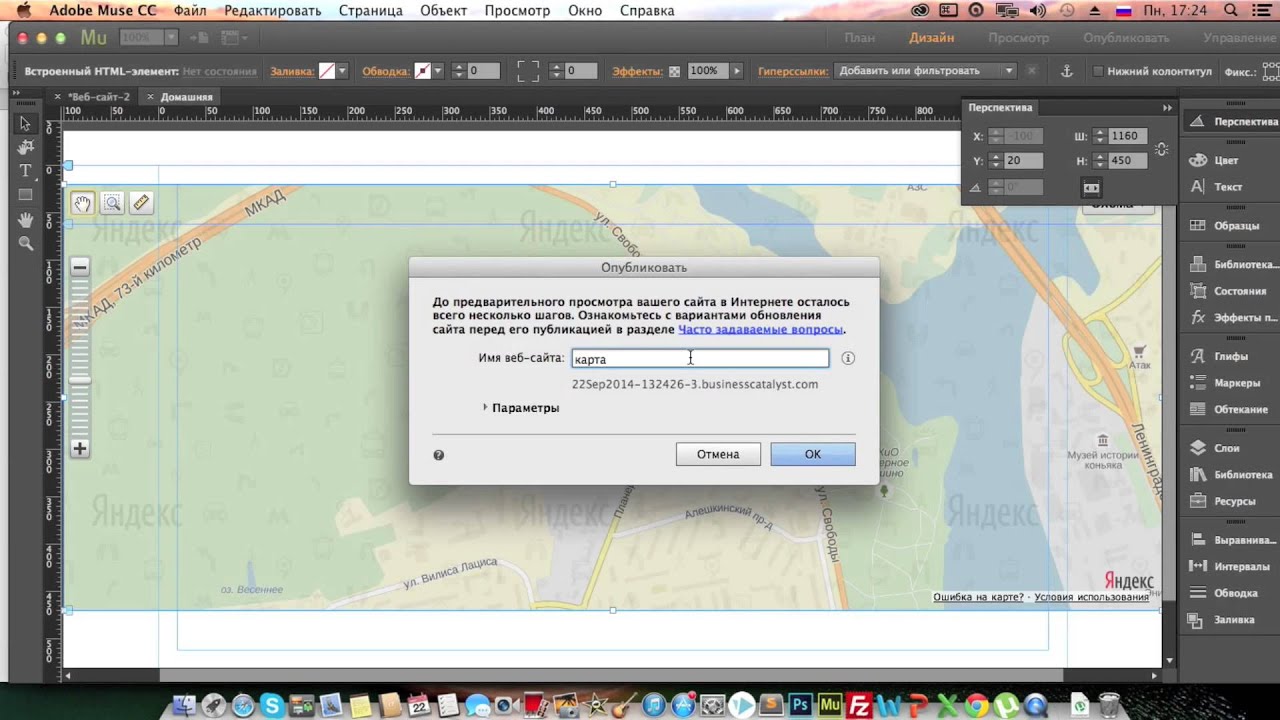Click the fill color swatch
This screenshot has height=720, width=1280.
pos(326,71)
